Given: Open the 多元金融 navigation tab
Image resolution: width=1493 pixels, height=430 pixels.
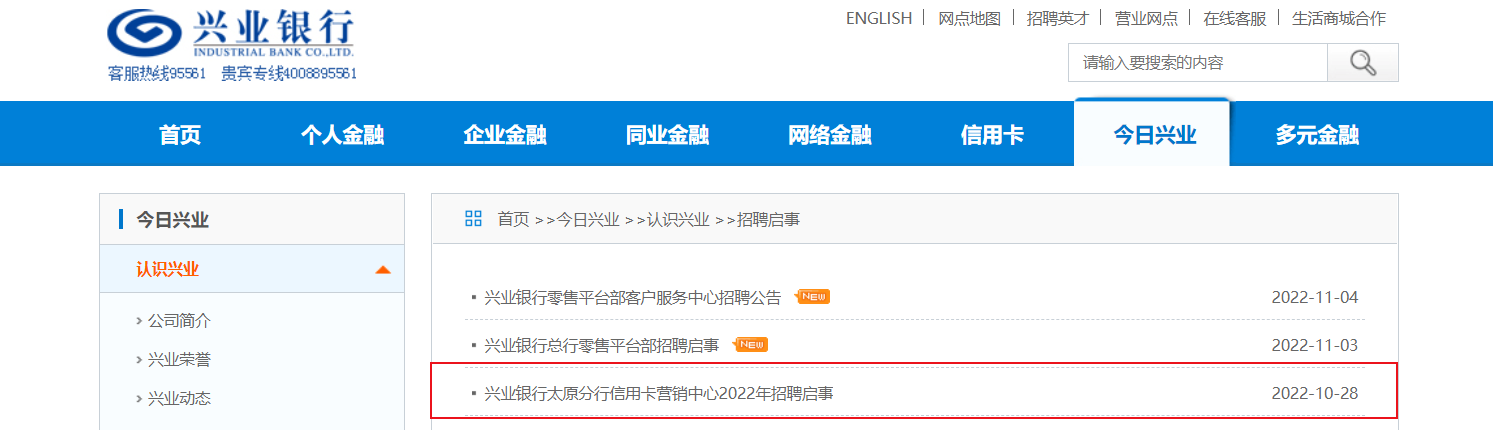Looking at the screenshot, I should tap(1317, 135).
